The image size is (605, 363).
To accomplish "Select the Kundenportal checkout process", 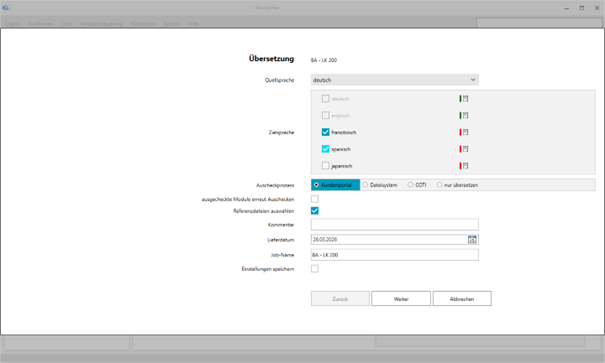I will [335, 185].
